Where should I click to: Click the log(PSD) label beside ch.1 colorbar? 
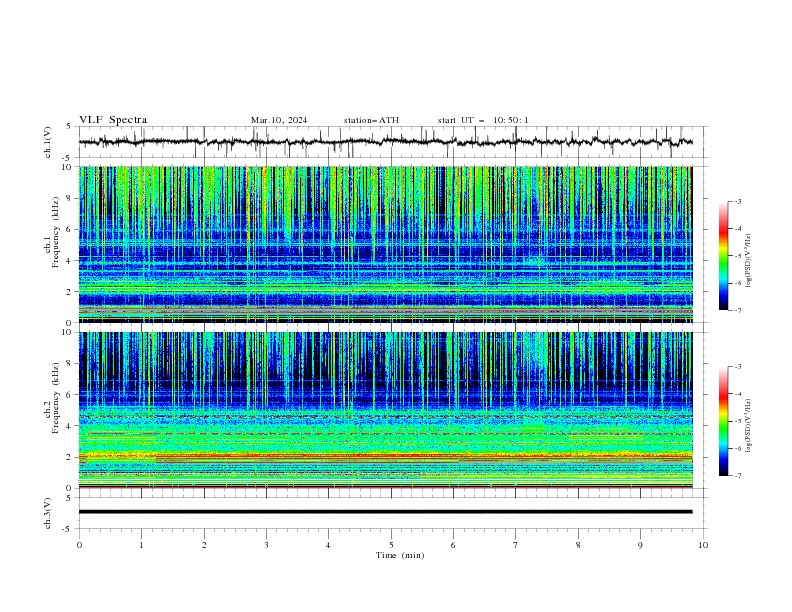(749, 260)
